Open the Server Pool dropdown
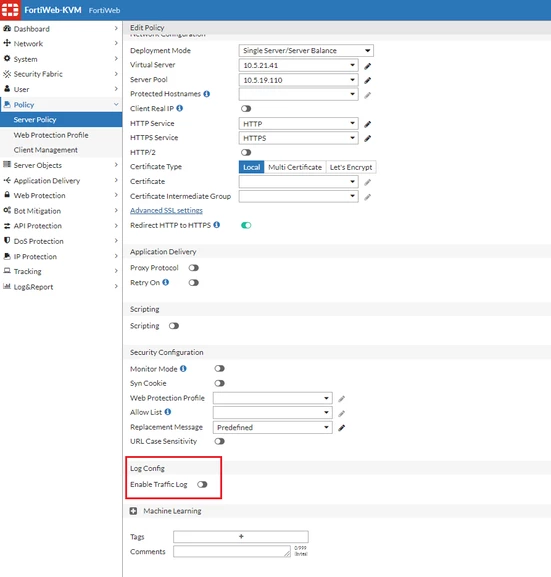The image size is (551, 577). (299, 80)
